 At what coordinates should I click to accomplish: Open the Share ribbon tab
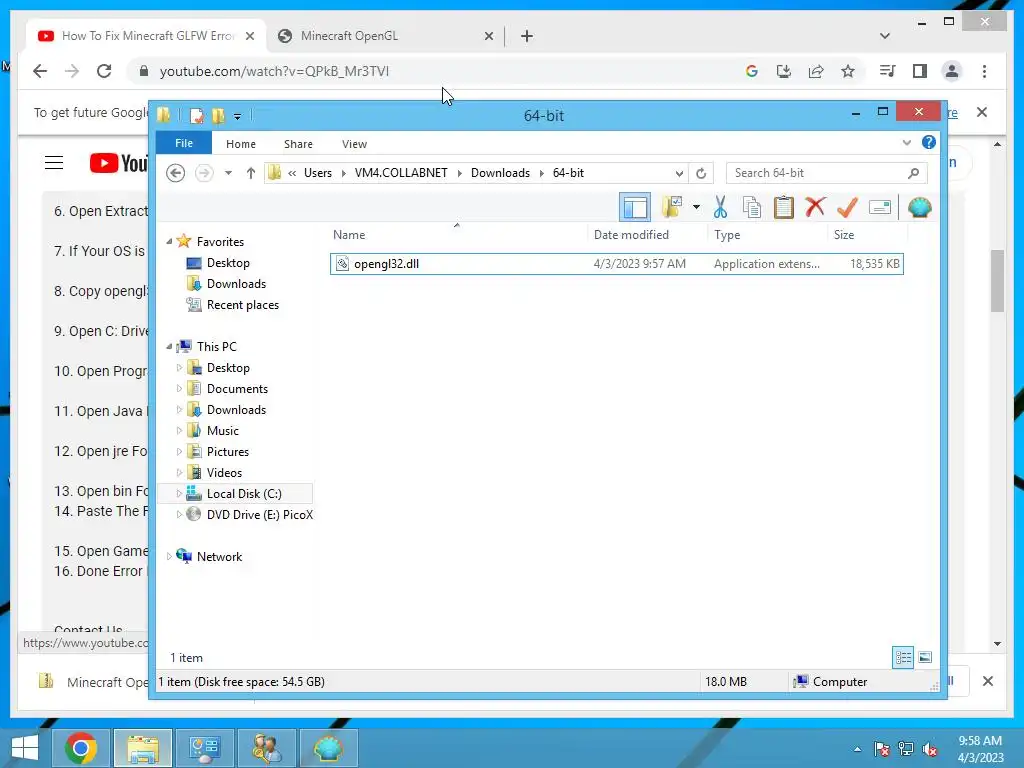tap(298, 144)
